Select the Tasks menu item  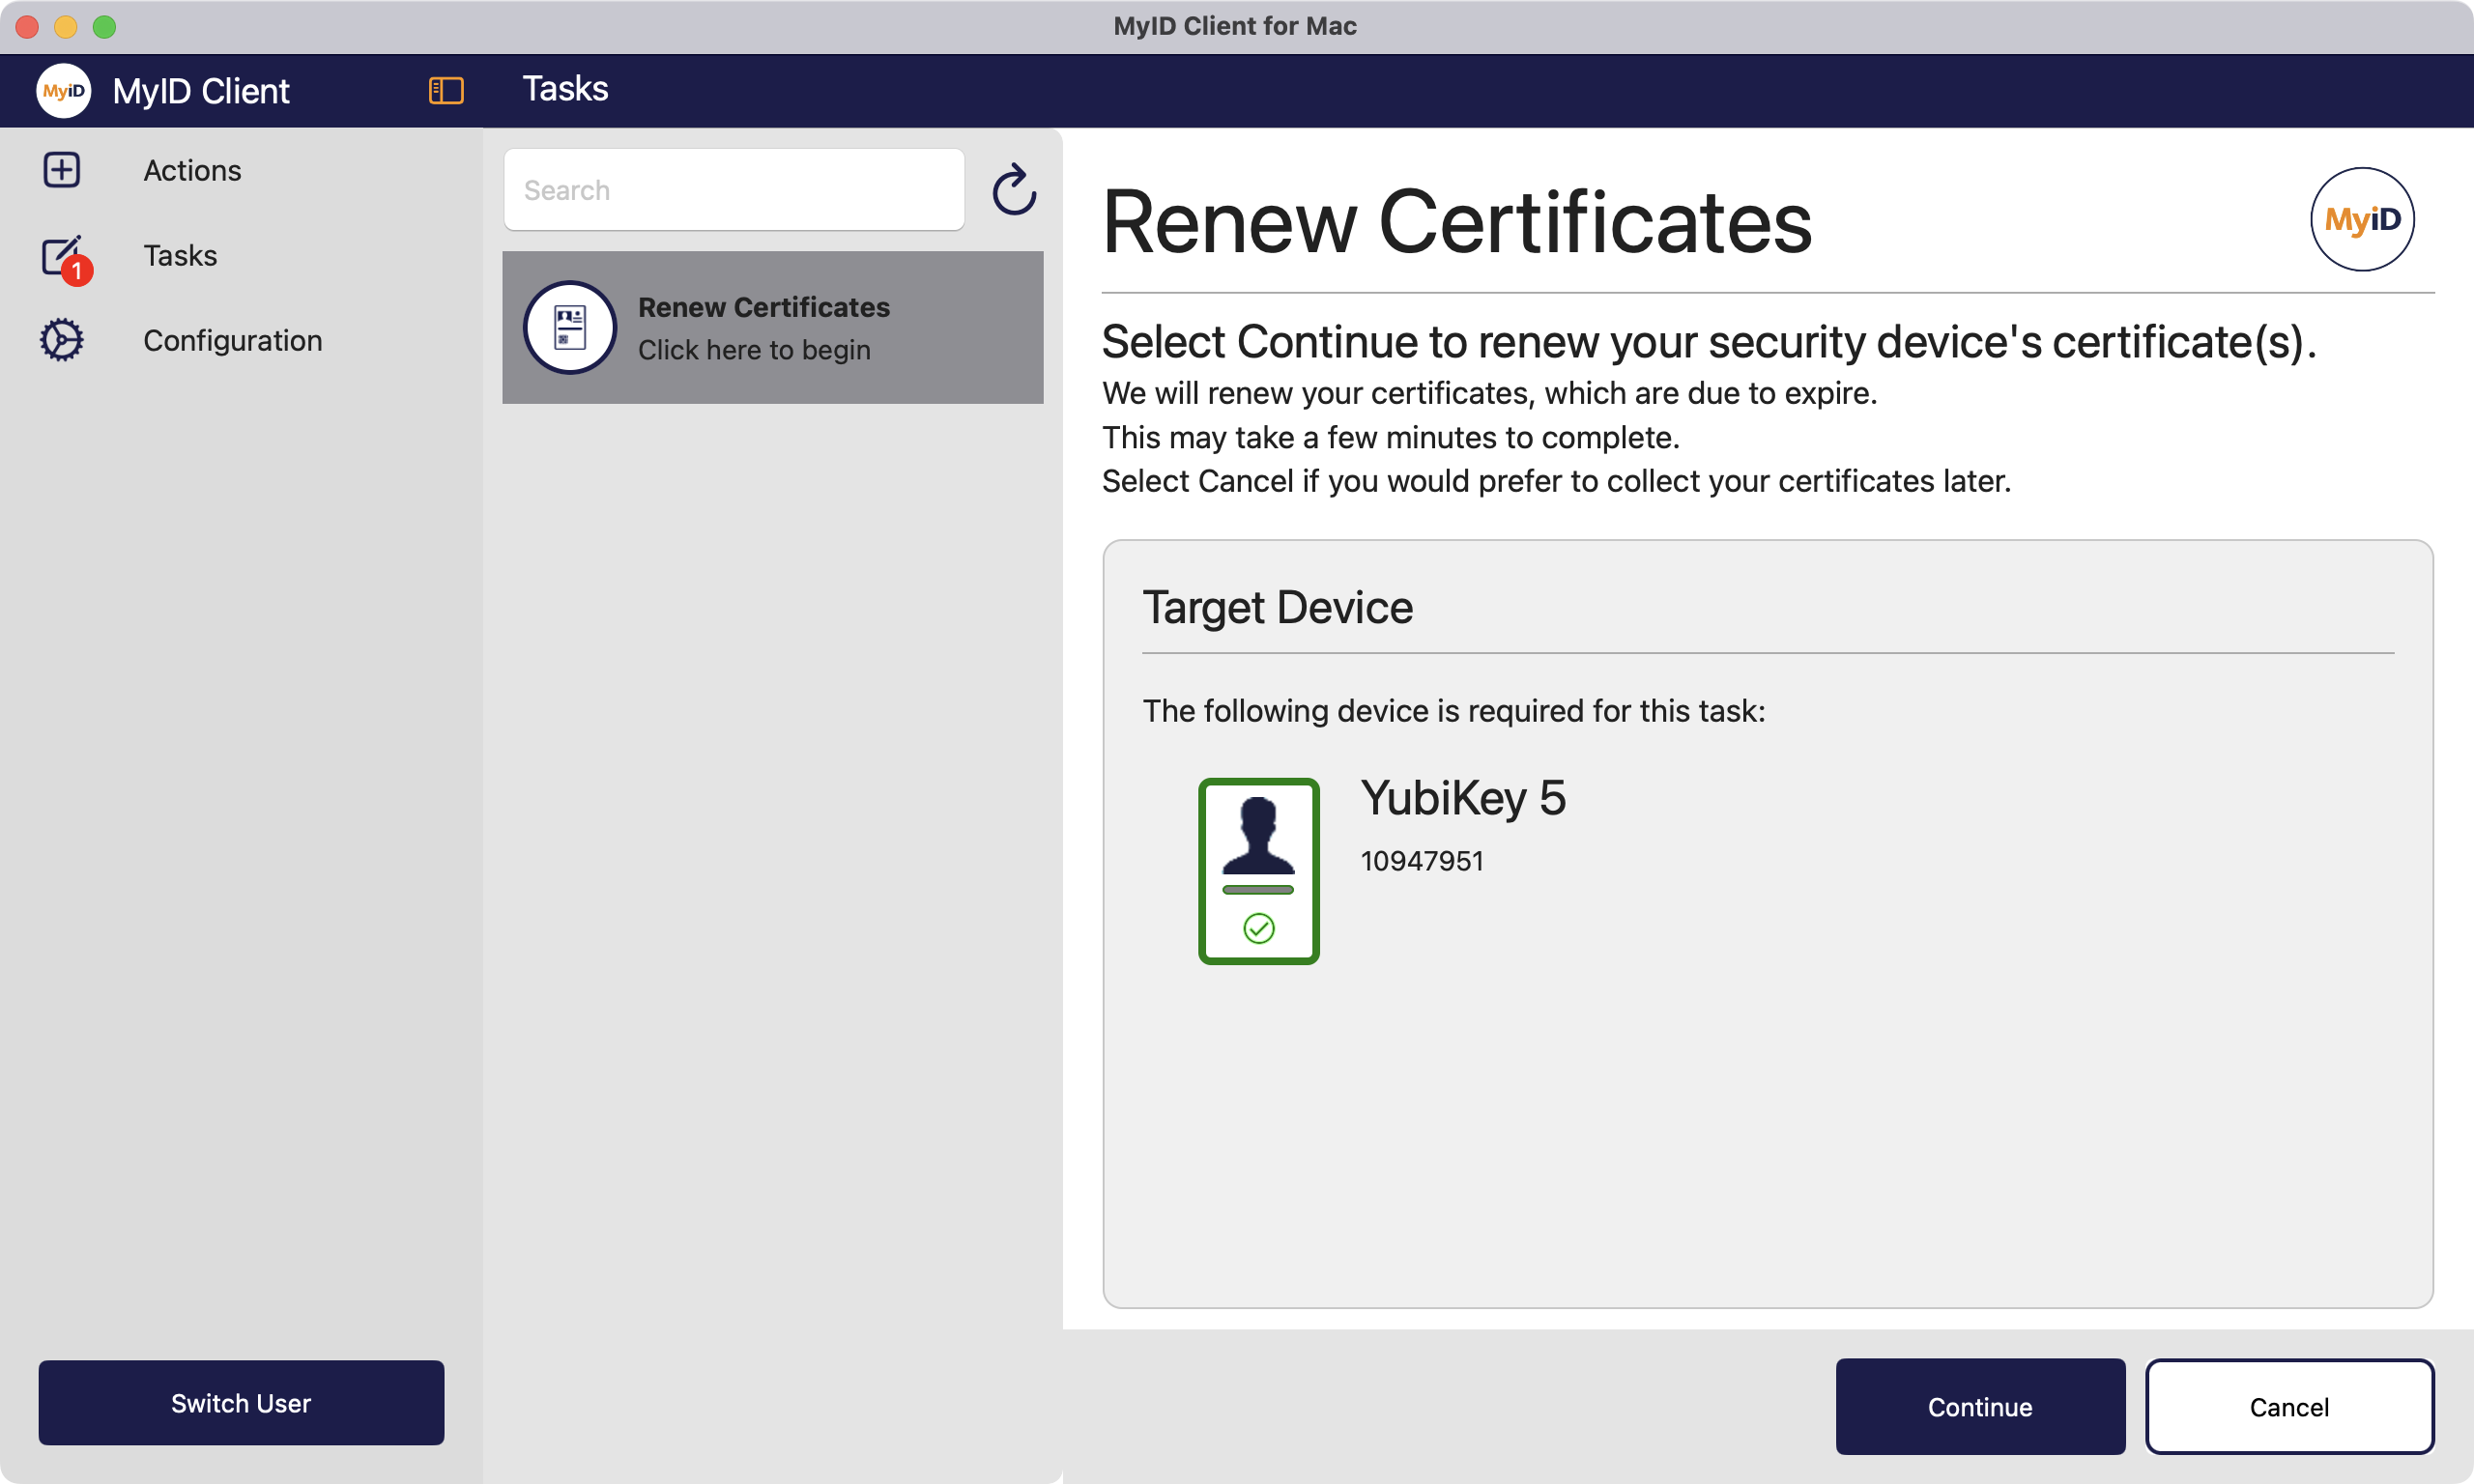(180, 256)
